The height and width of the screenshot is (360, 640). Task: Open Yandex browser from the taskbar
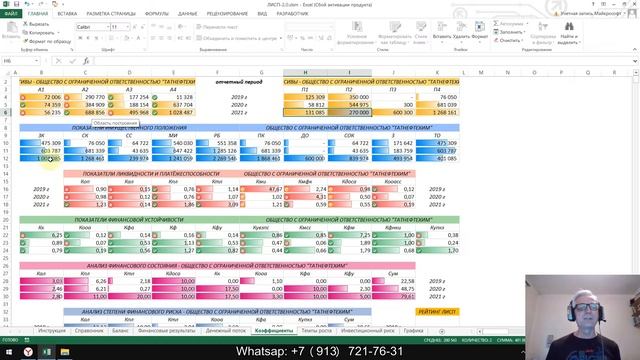(28, 352)
